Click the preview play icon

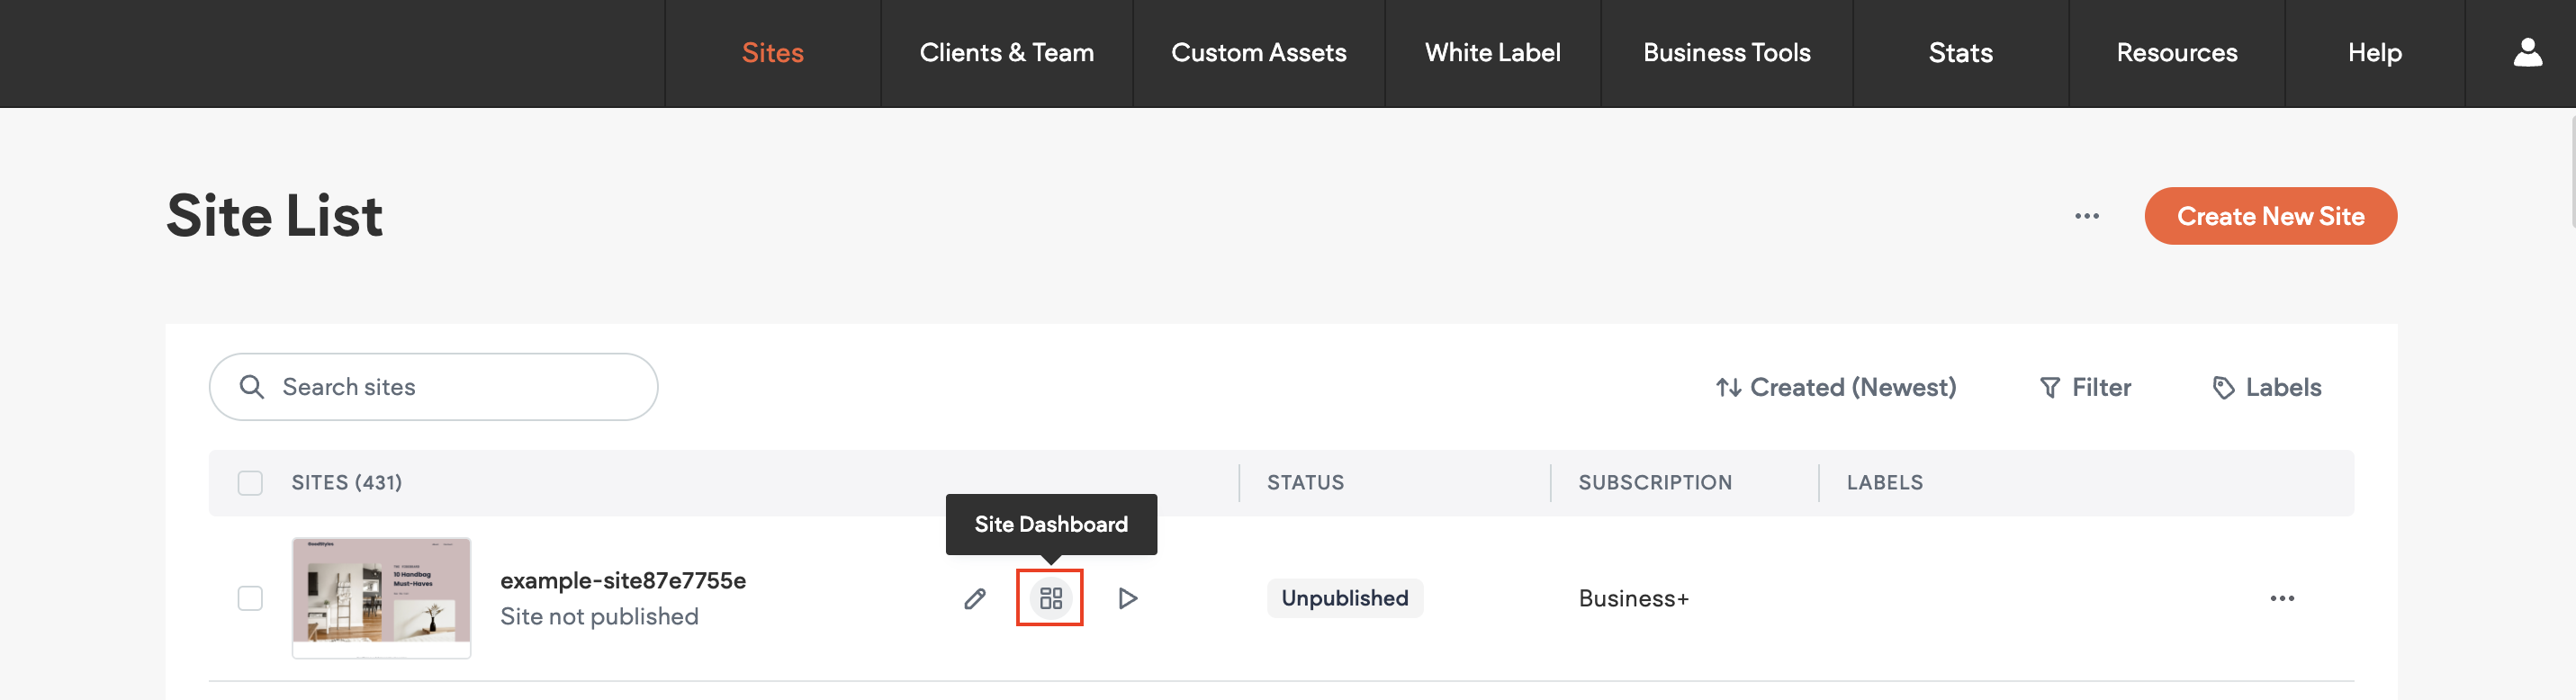tap(1127, 598)
